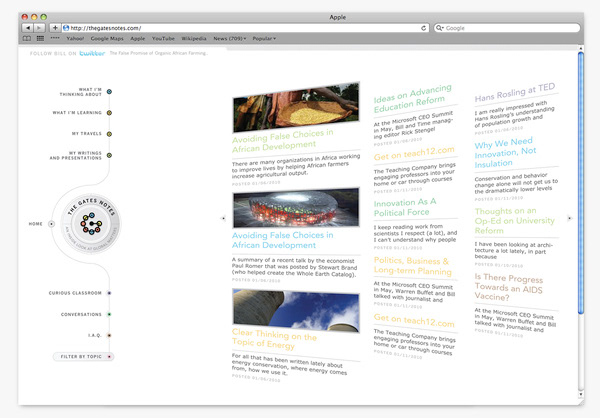The image size is (600, 418).
Task: Open Thoughts on an Op-Ed on University Reform
Action: click(514, 221)
